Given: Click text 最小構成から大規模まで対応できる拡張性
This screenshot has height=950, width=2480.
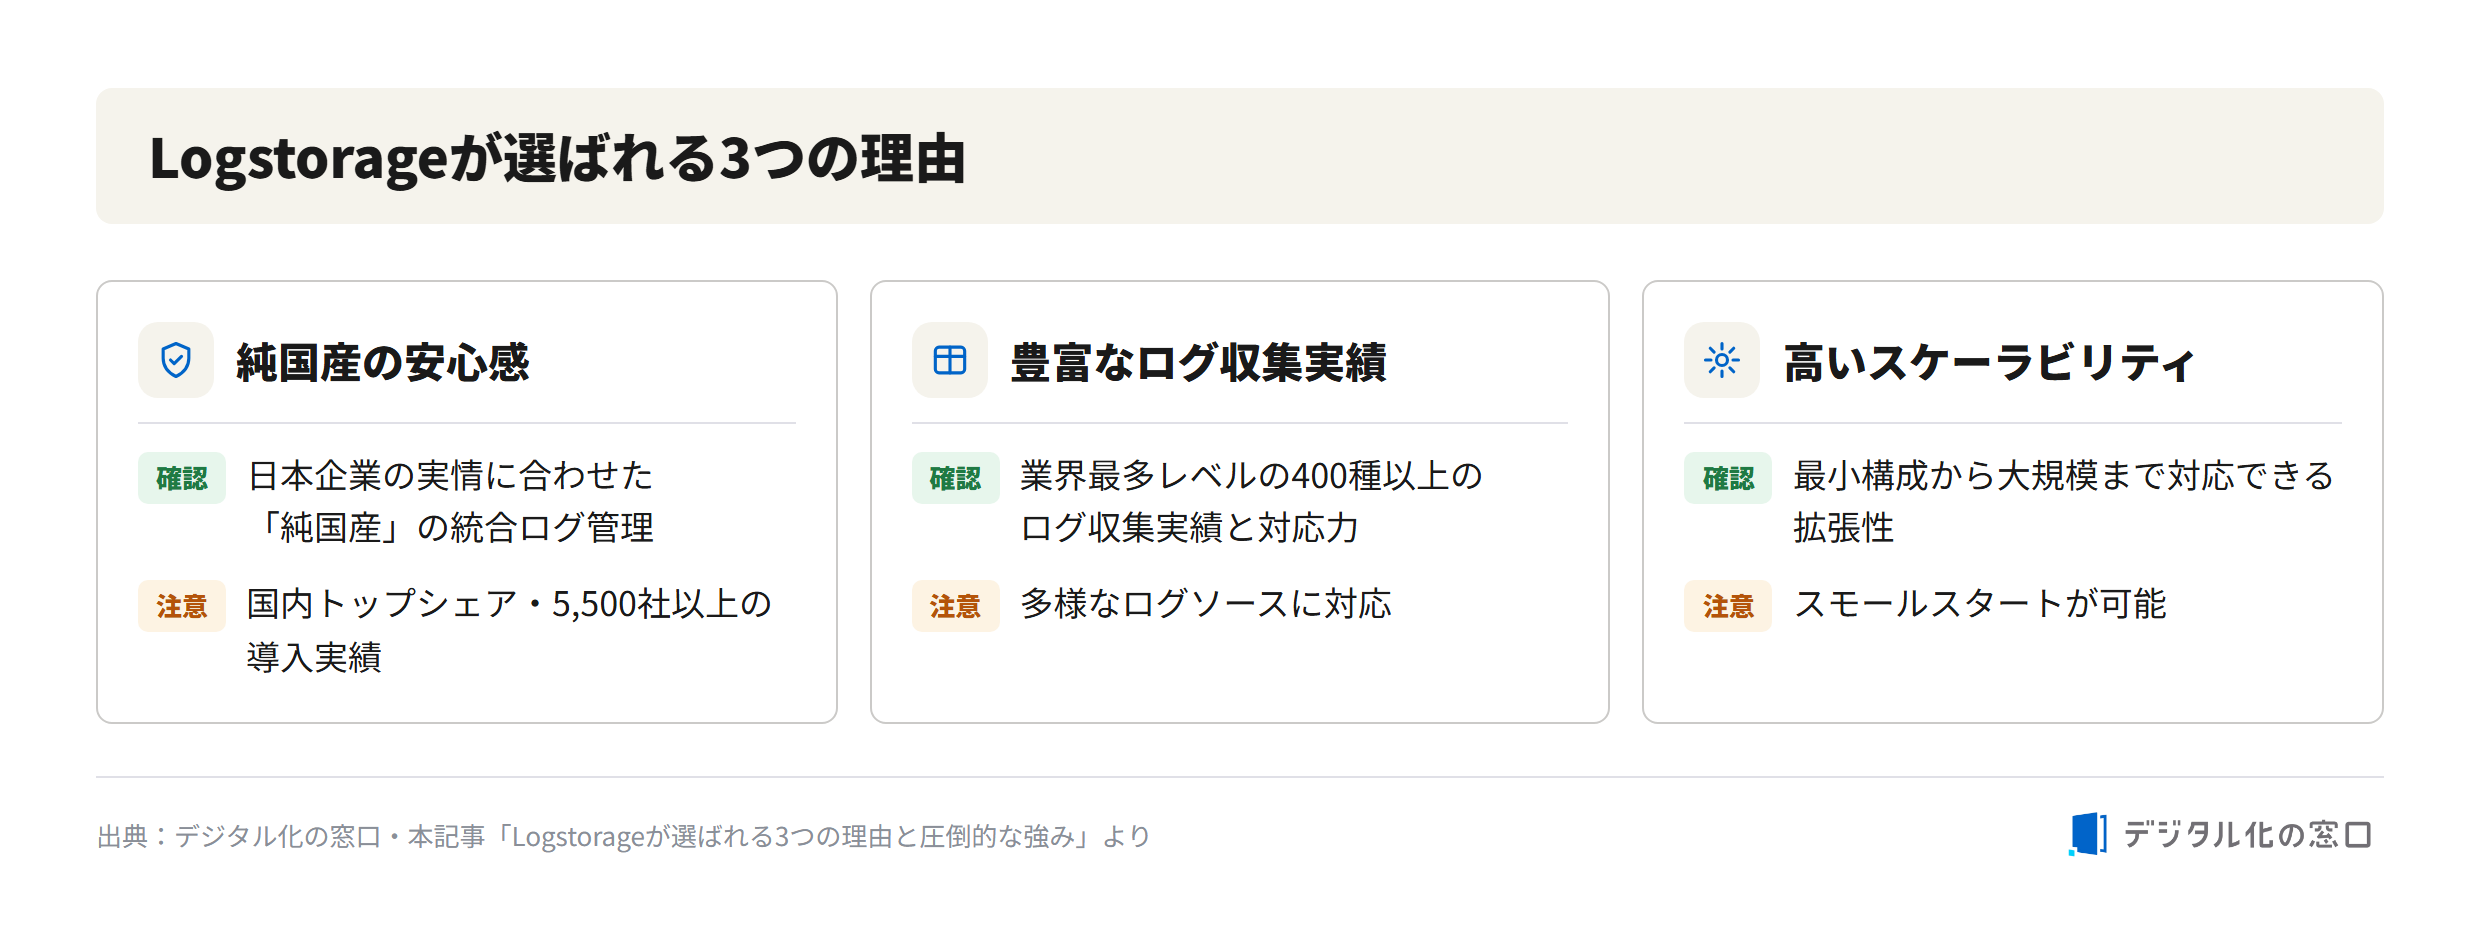Looking at the screenshot, I should tap(2064, 502).
